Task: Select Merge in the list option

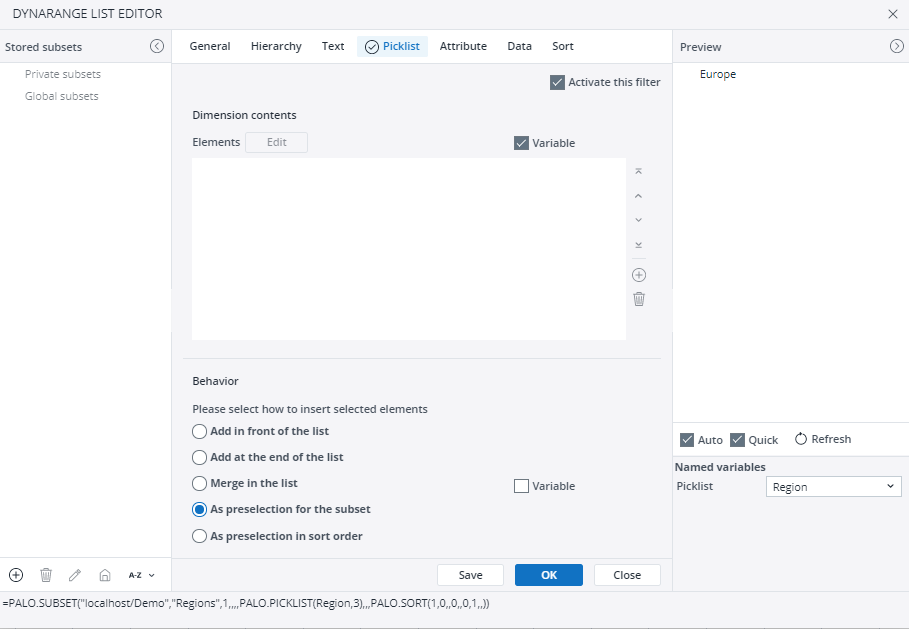Action: (x=199, y=483)
